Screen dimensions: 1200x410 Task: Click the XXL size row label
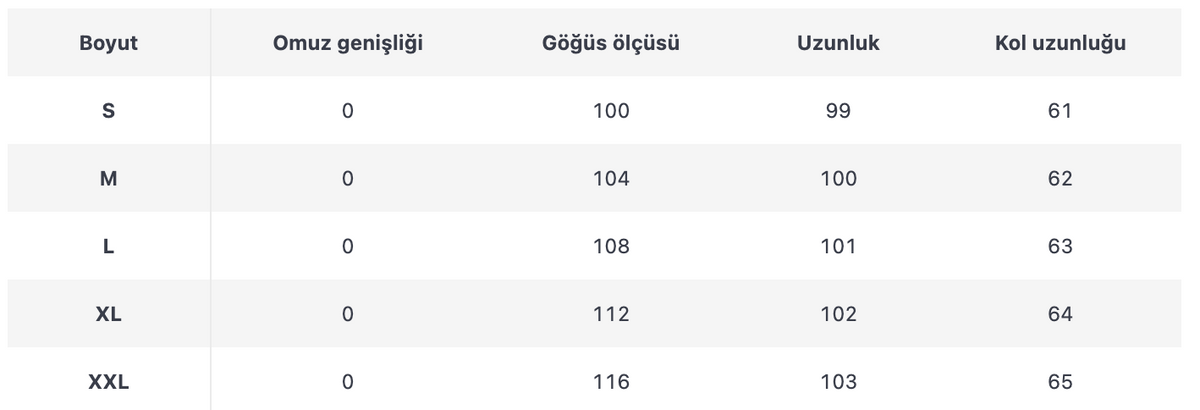(108, 382)
